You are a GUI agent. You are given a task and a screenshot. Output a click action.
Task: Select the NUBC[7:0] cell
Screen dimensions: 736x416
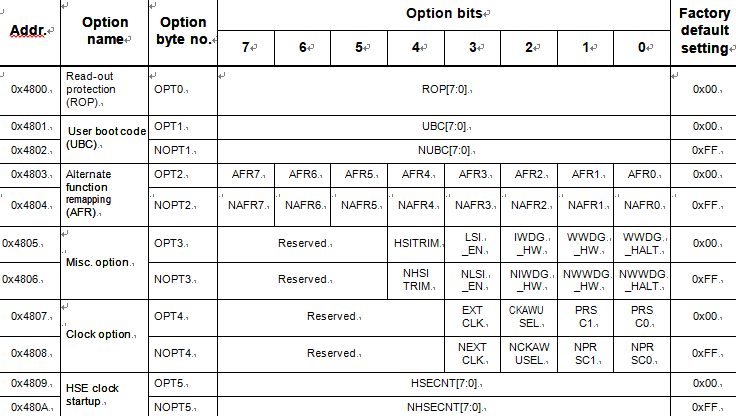(444, 151)
